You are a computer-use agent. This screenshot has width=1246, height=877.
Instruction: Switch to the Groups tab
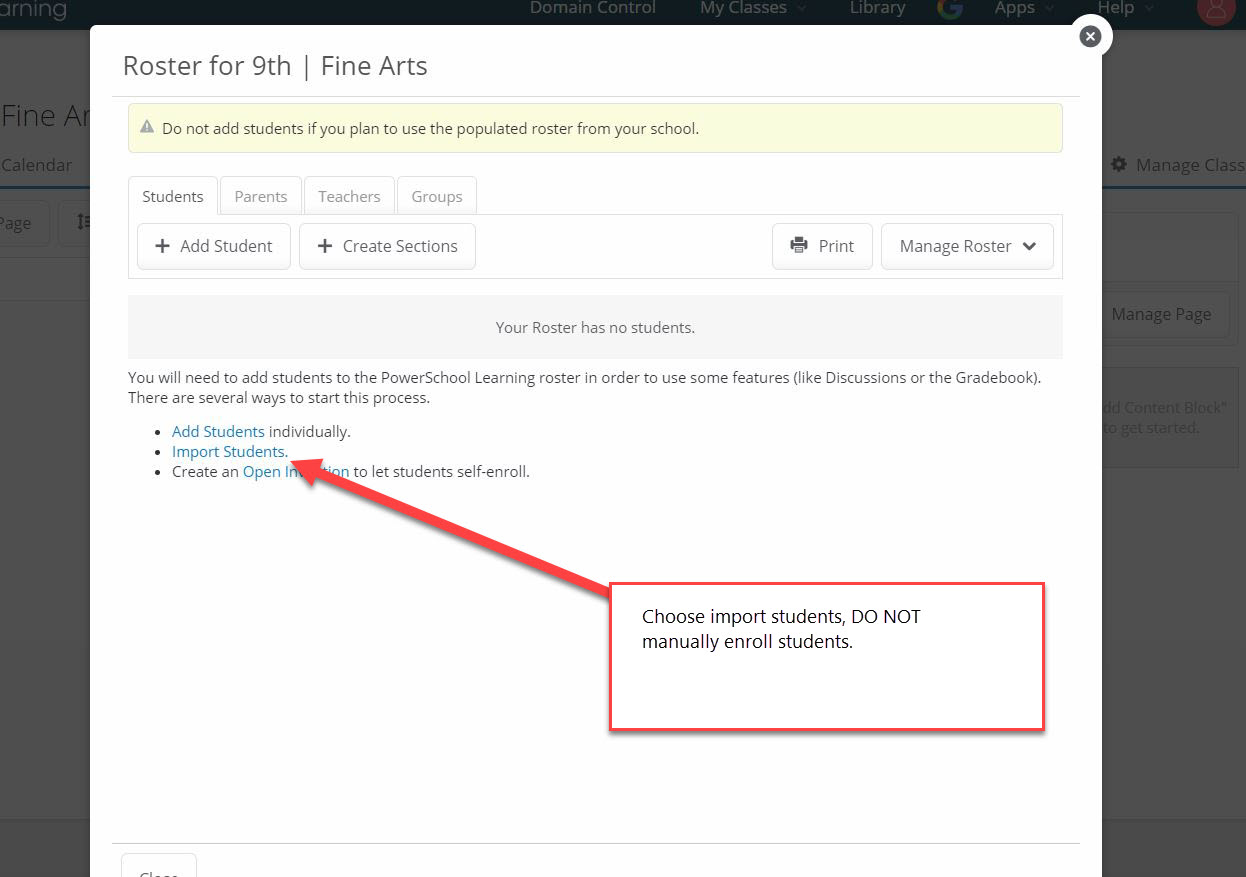click(437, 196)
